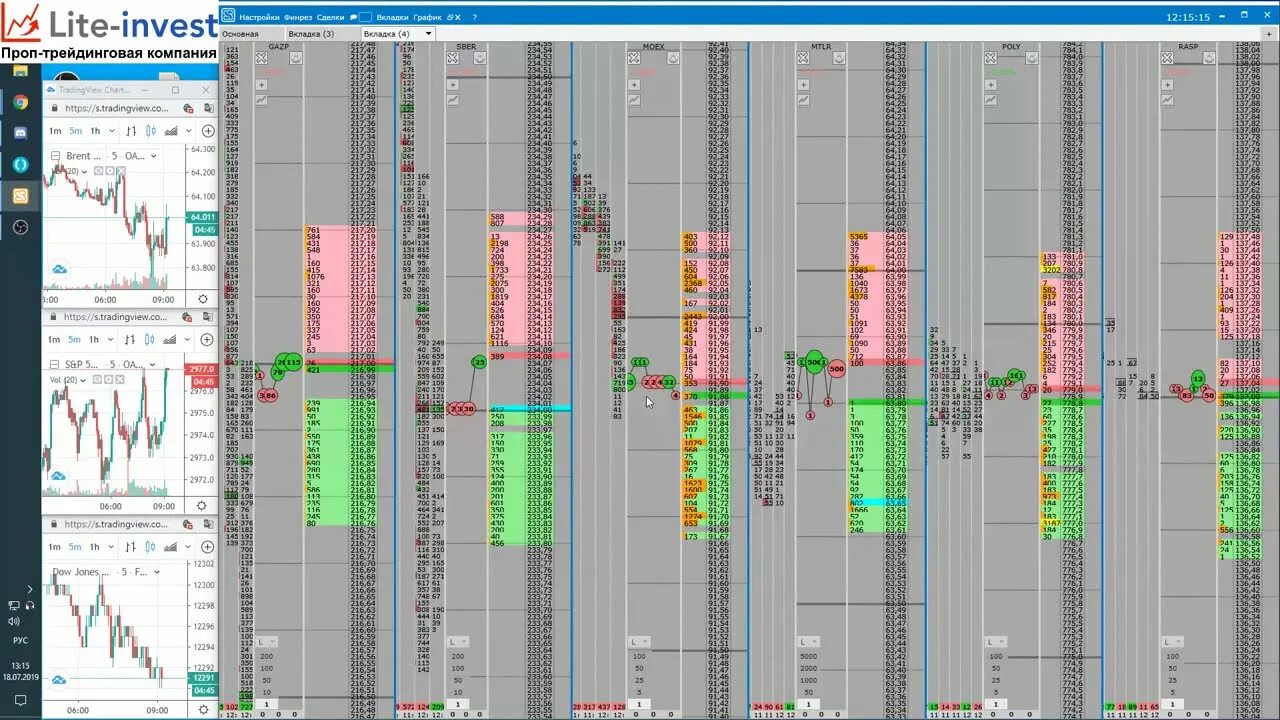The image size is (1280, 720).
Task: Open Настройки menu
Action: 260,17
